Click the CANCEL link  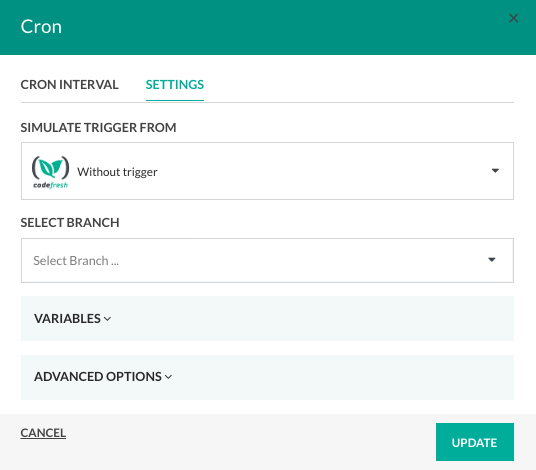pos(43,433)
